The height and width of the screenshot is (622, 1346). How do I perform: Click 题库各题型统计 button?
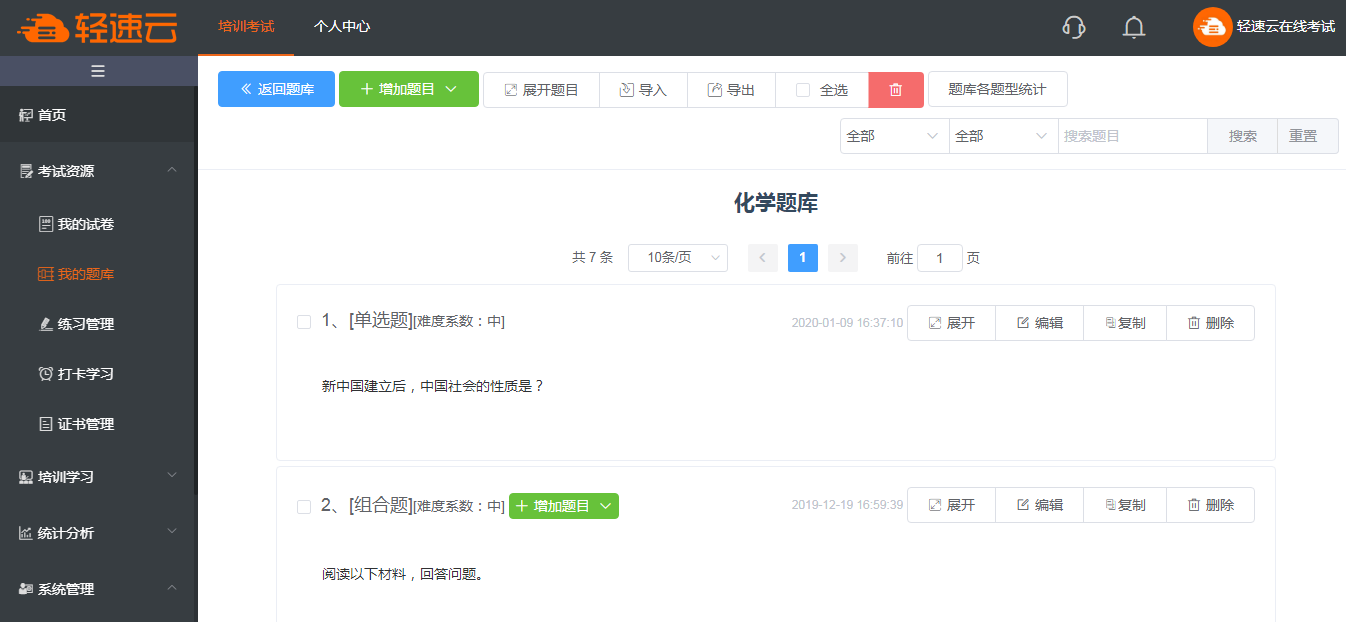[x=997, y=89]
